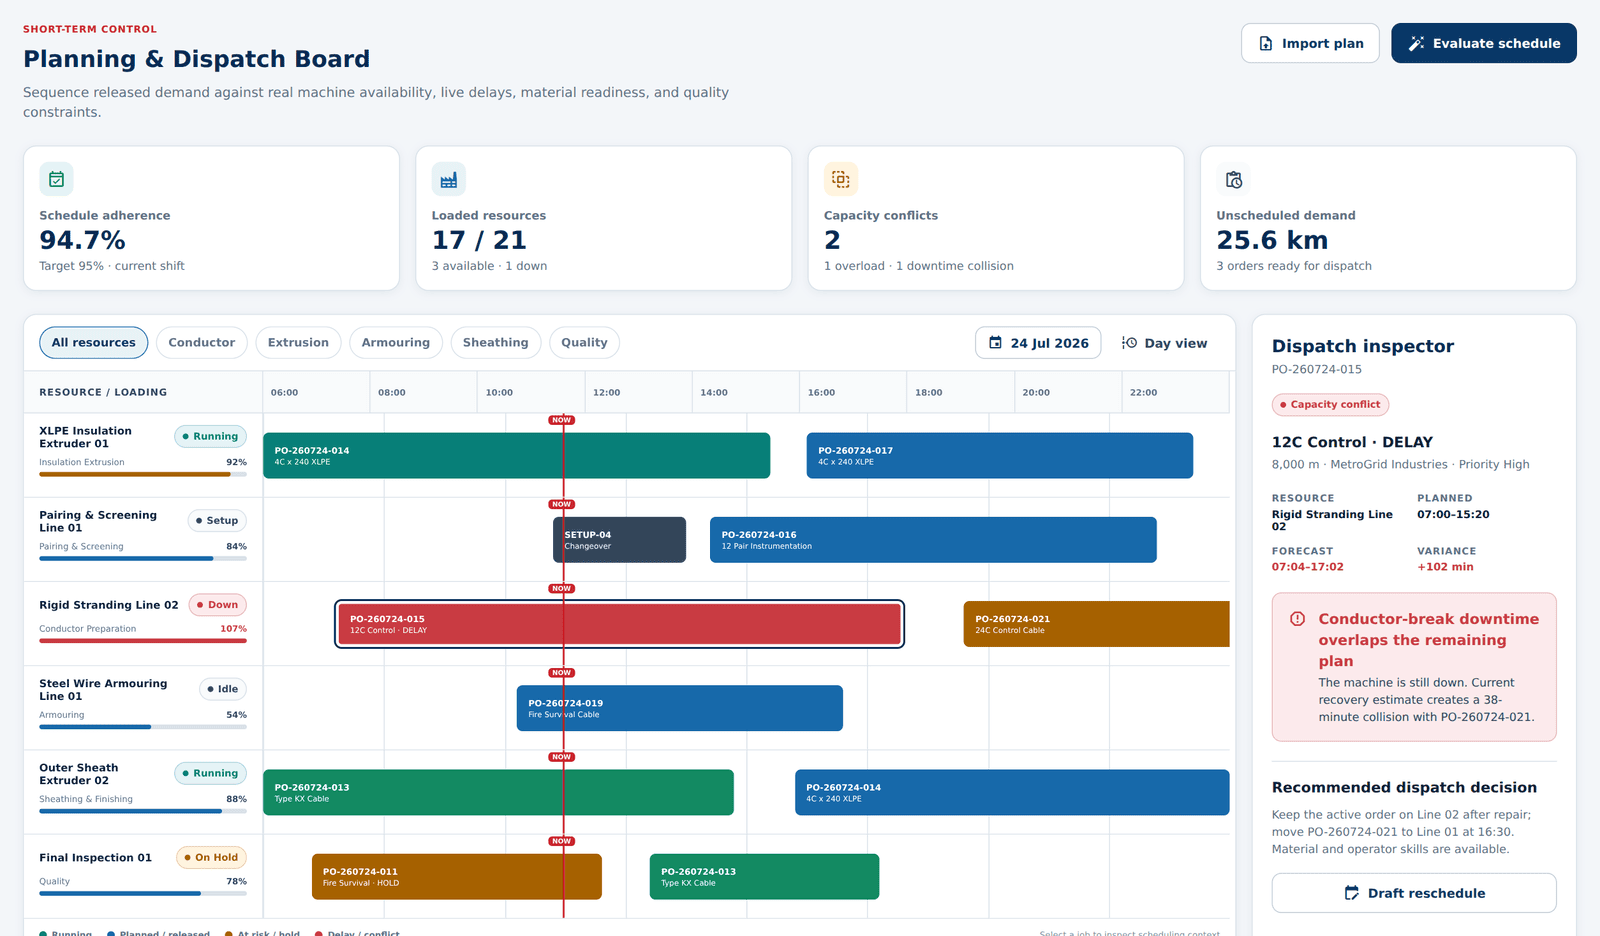Image resolution: width=1600 pixels, height=936 pixels.
Task: Open the Day view selector
Action: tap(1164, 343)
